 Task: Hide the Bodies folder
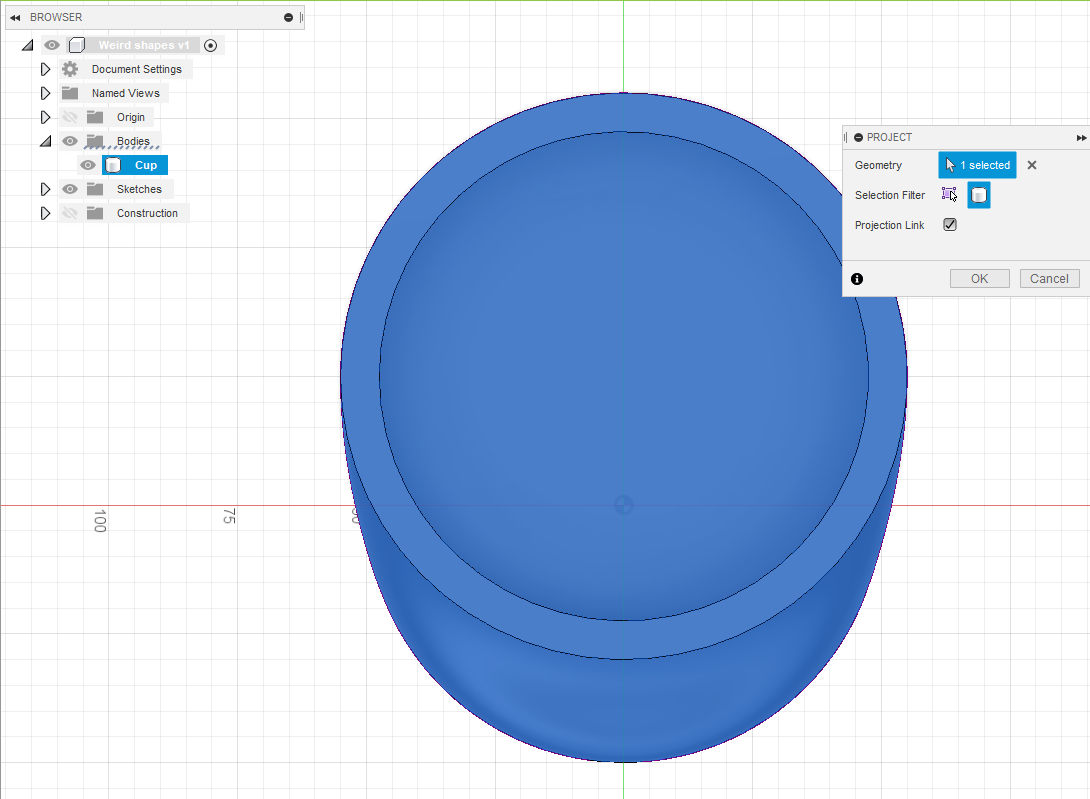click(70, 141)
